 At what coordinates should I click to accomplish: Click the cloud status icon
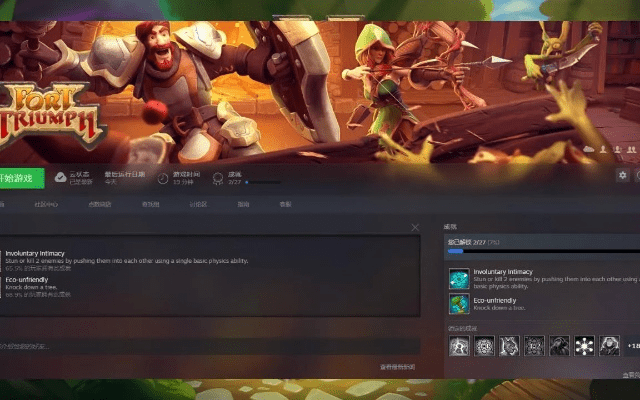(x=60, y=177)
